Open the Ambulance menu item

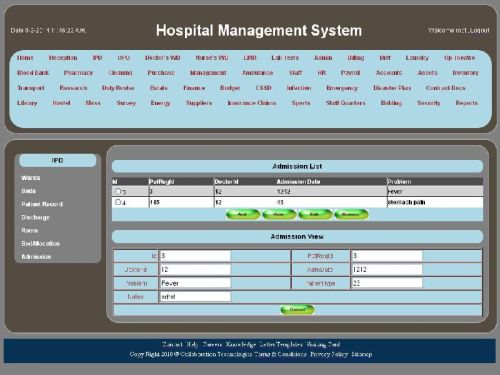coord(258,73)
